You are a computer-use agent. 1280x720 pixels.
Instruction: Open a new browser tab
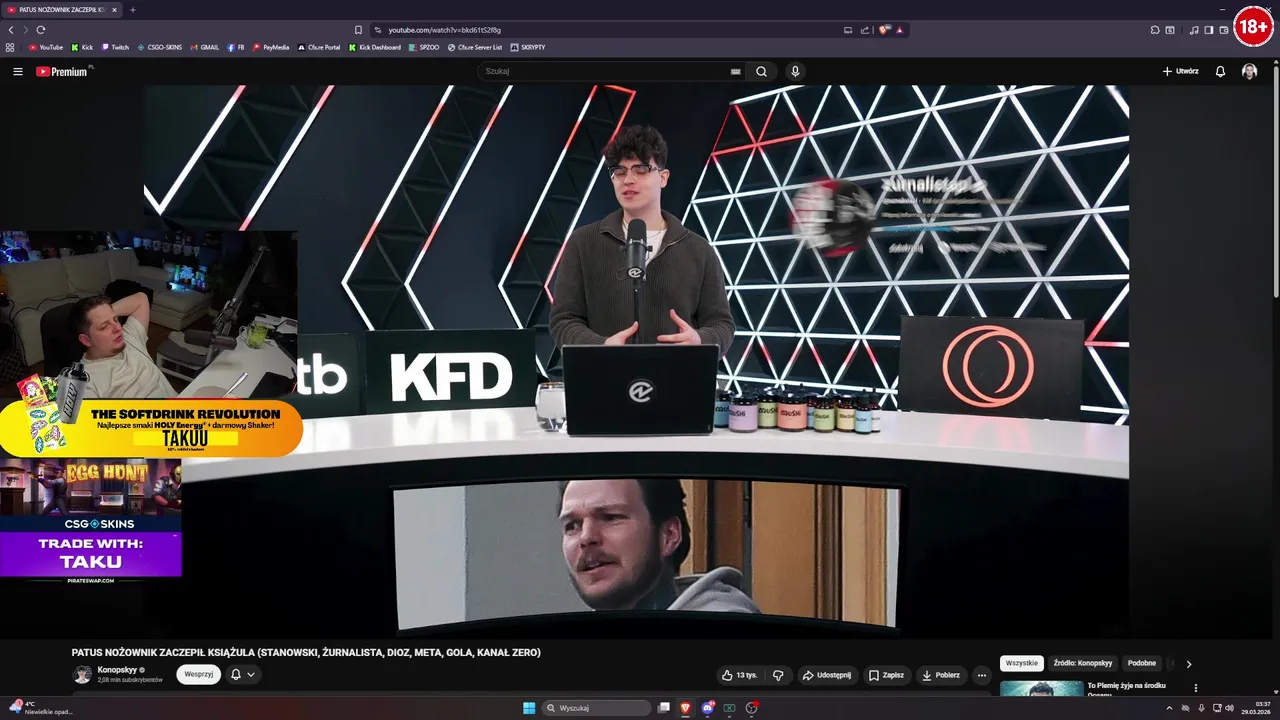[x=132, y=10]
